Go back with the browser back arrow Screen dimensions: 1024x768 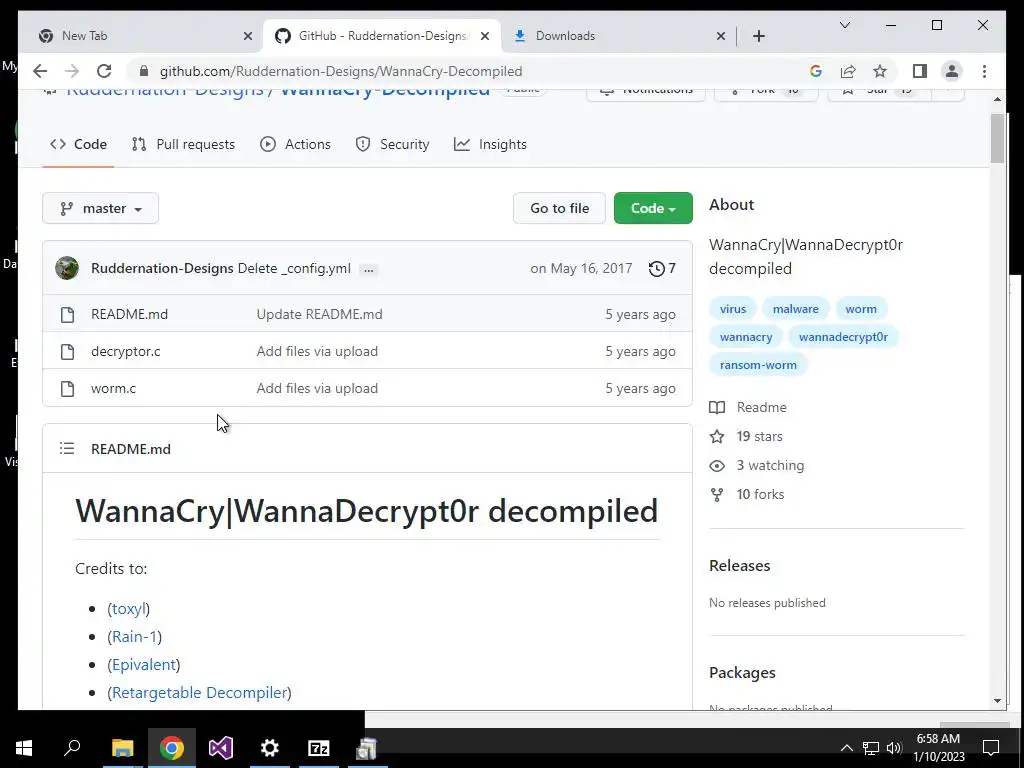pos(40,71)
